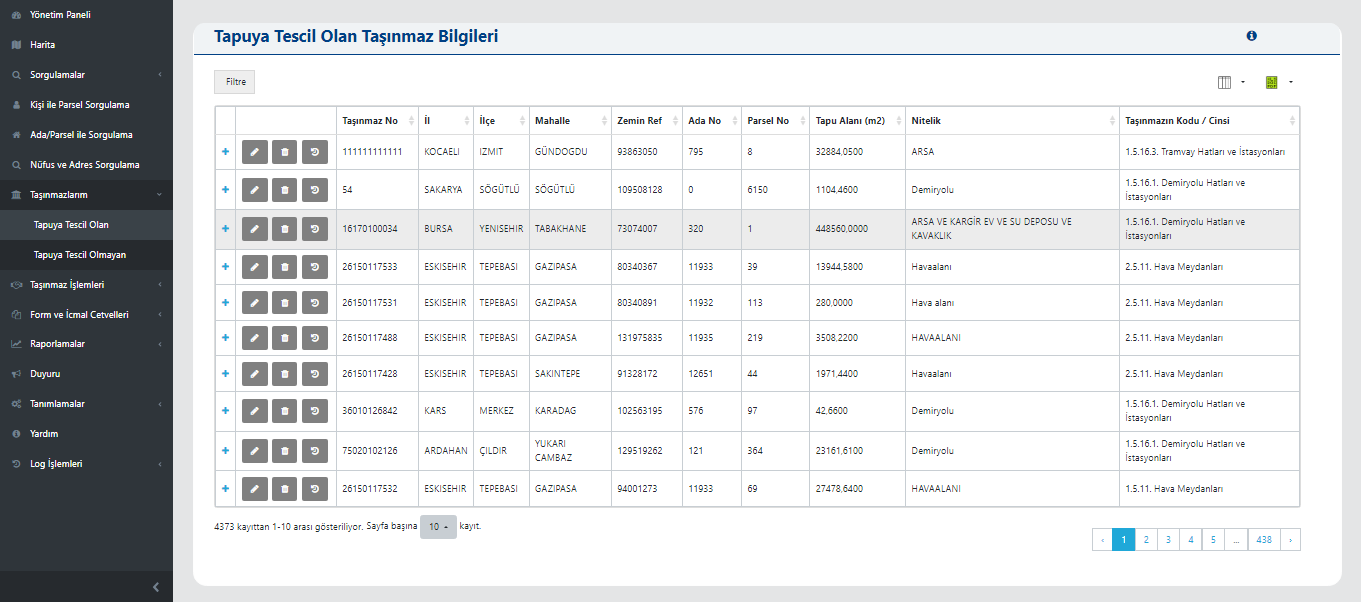Expand row details for KOCAELI record
1361x602 pixels.
[x=225, y=152]
